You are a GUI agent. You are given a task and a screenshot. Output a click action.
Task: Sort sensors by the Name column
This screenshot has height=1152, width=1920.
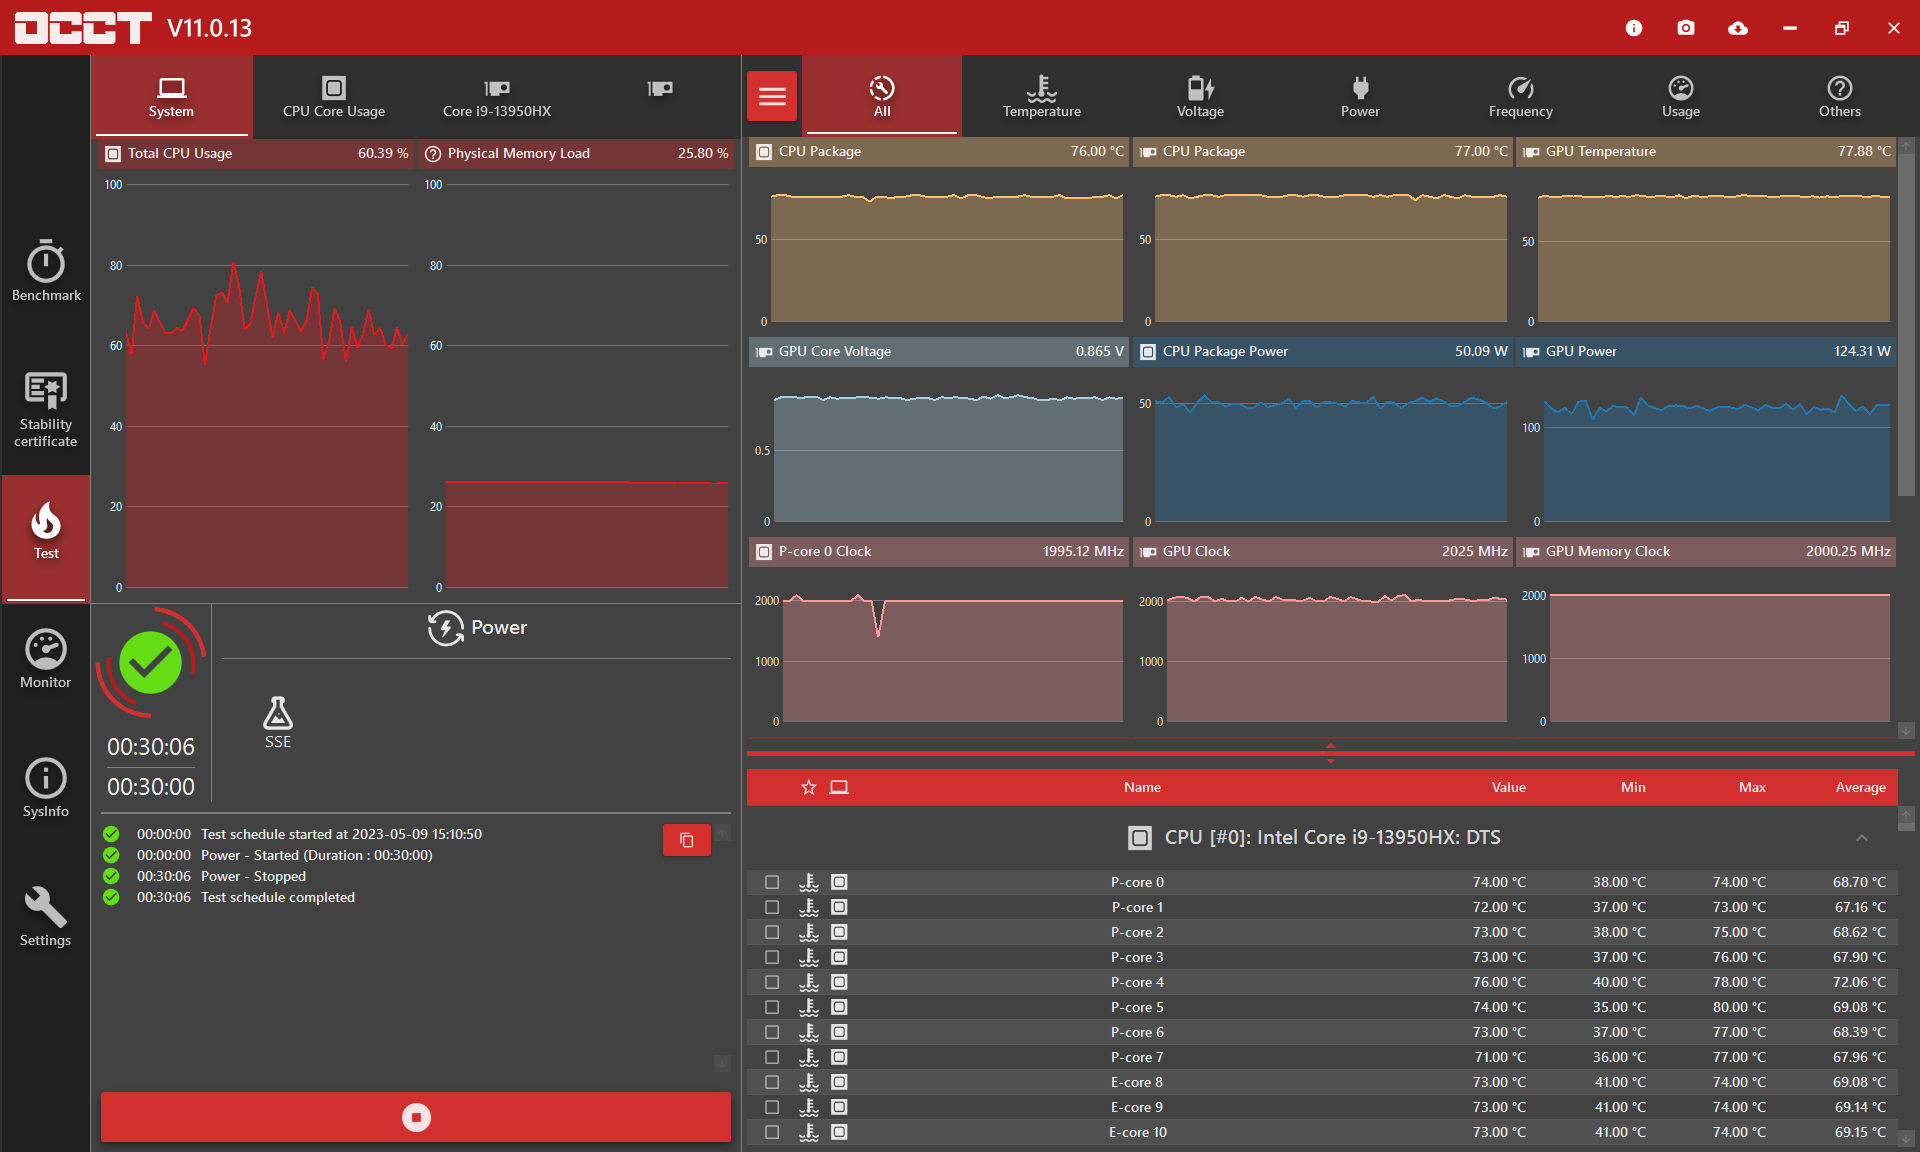click(1142, 787)
